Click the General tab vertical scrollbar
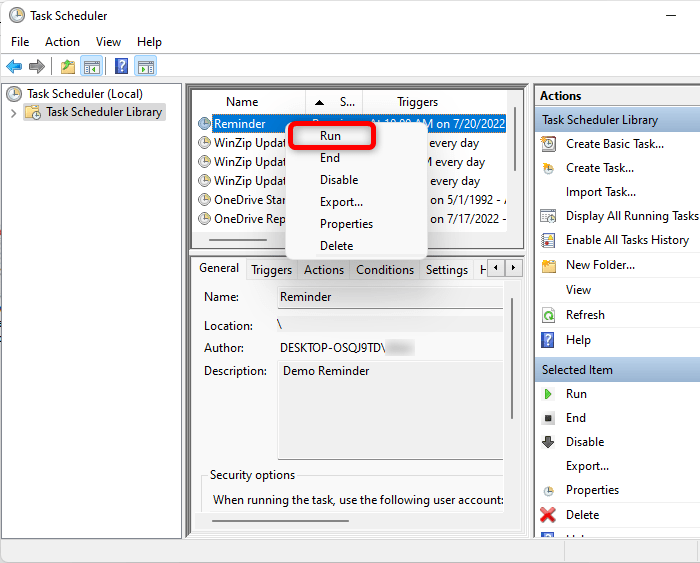 coord(512,359)
